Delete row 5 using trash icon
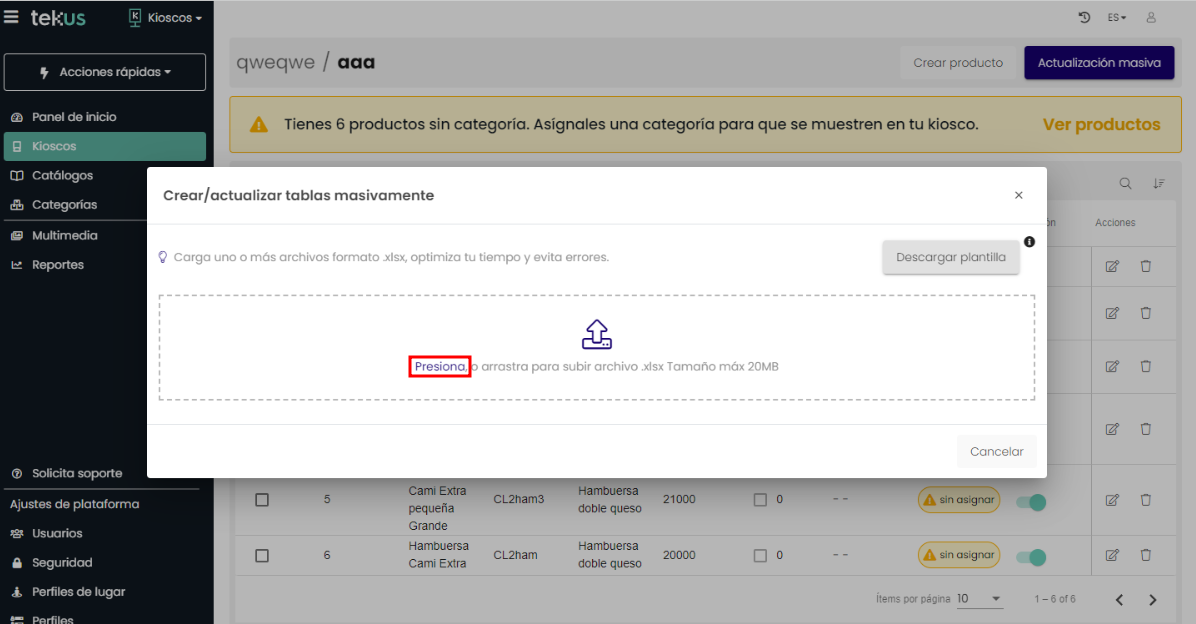The height and width of the screenshot is (624, 1196). pos(1146,499)
